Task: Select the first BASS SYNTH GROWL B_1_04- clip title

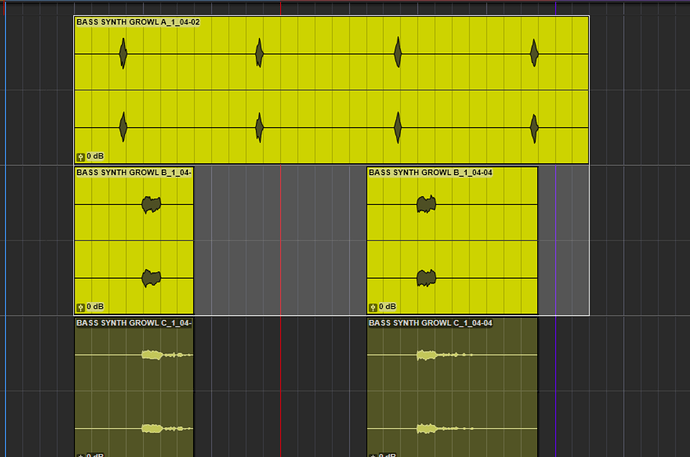Action: tap(134, 172)
